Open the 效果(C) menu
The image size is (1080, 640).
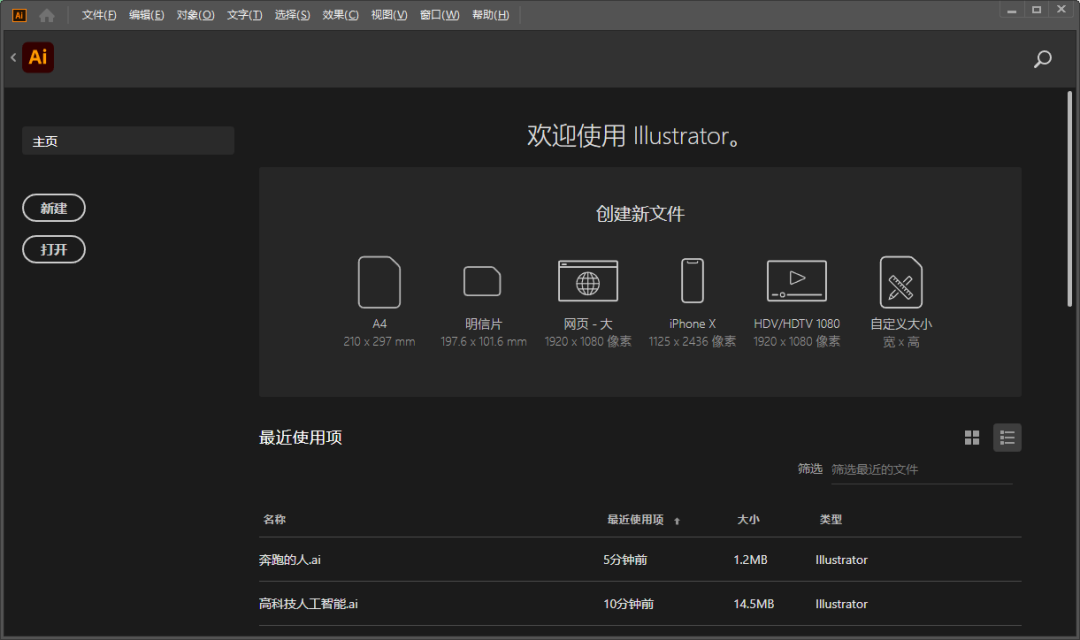pyautogui.click(x=340, y=15)
